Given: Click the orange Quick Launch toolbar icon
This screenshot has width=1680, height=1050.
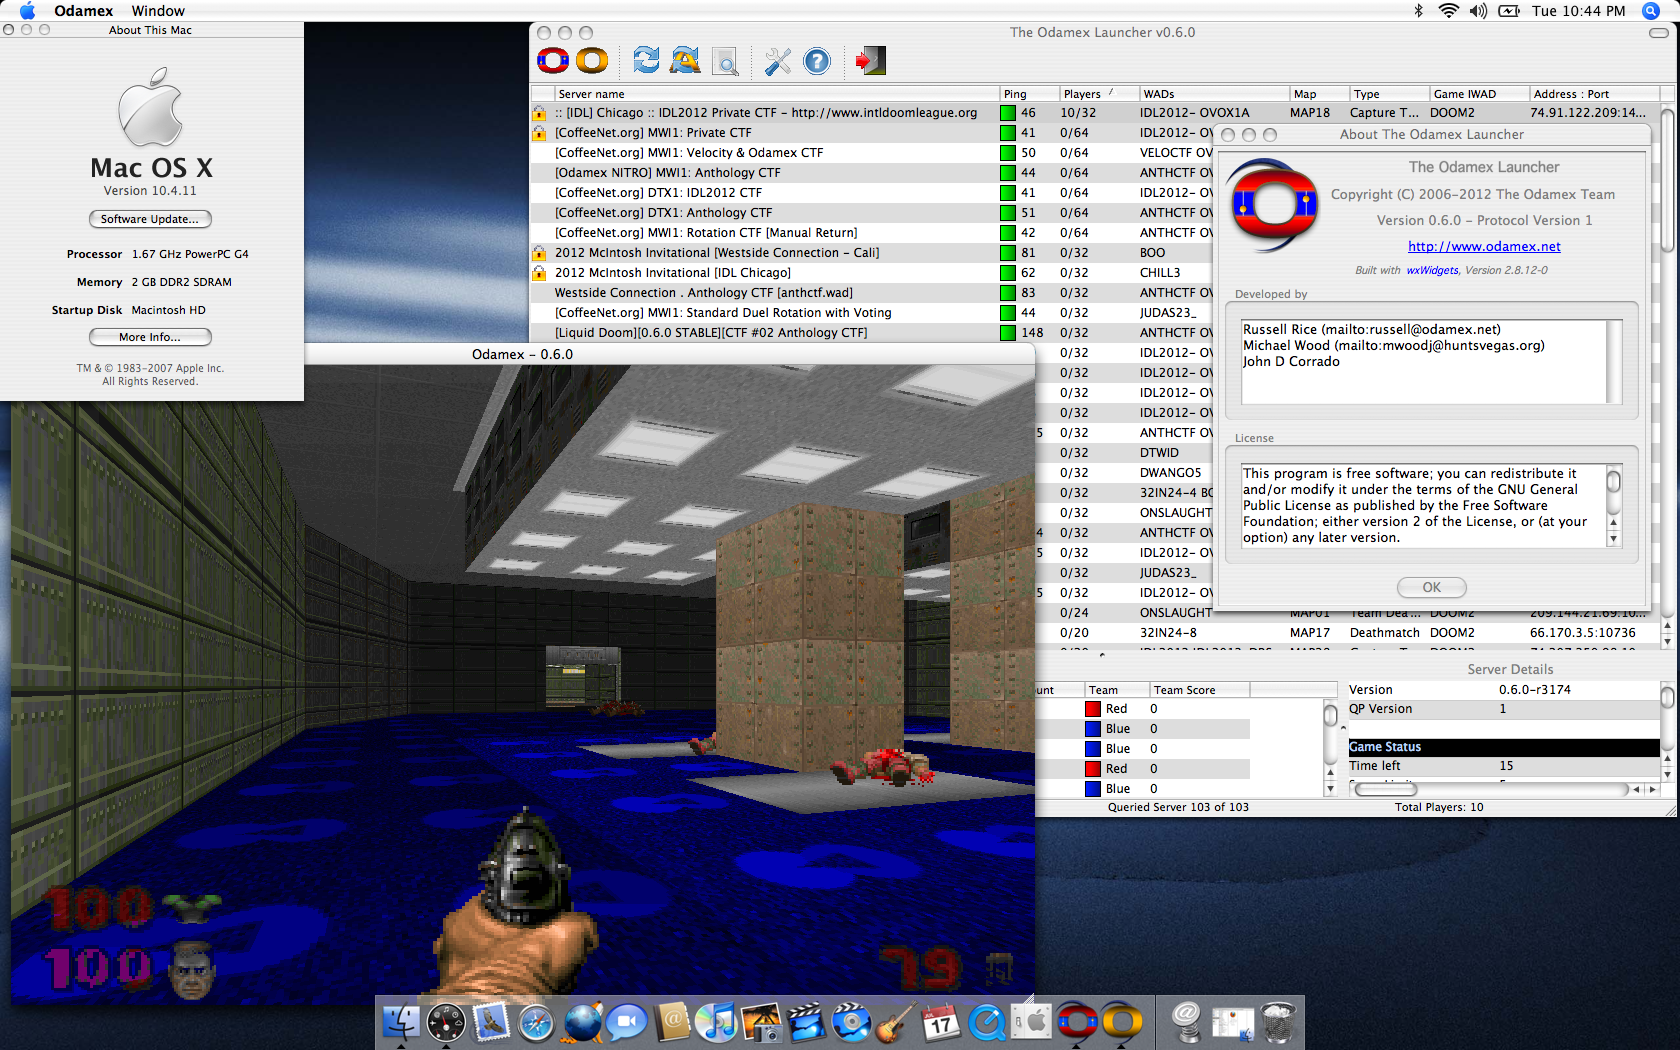Looking at the screenshot, I should [x=592, y=62].
